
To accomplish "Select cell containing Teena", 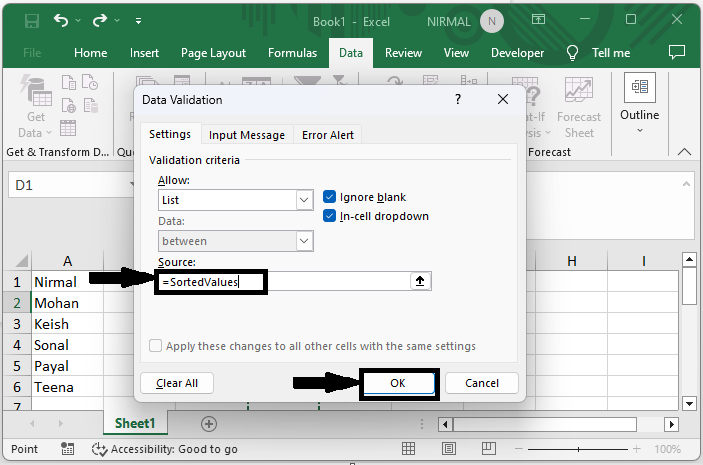I will pos(67,387).
